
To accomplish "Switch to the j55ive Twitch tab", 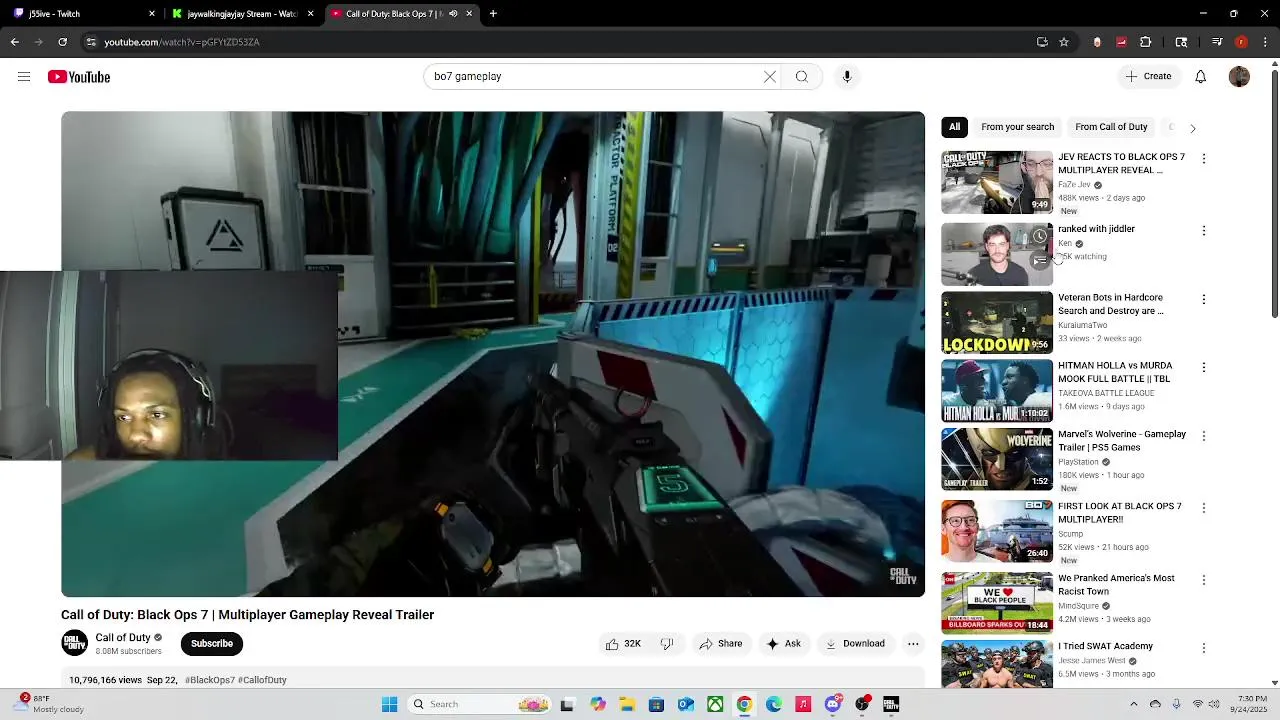I will point(84,14).
